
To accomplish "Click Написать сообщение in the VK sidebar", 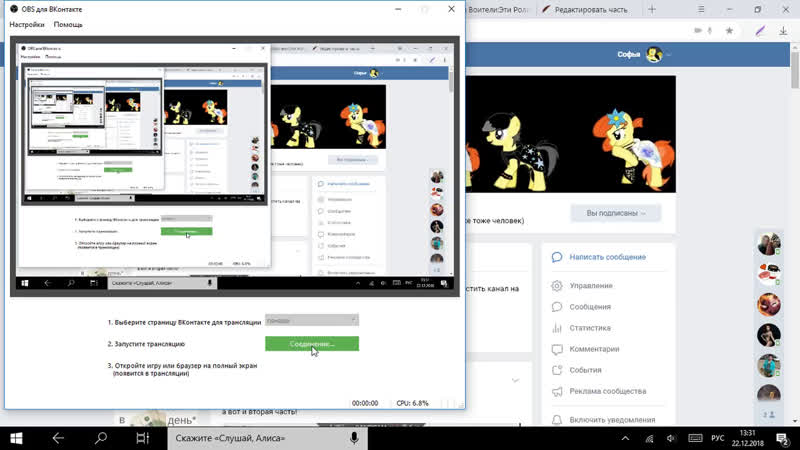I will point(607,257).
